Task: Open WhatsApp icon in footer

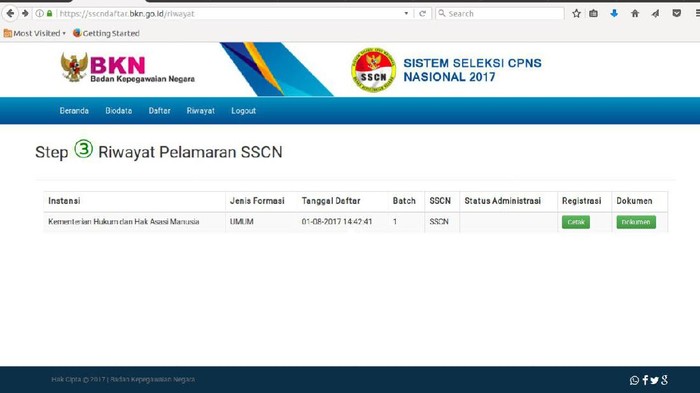Action: coord(634,380)
